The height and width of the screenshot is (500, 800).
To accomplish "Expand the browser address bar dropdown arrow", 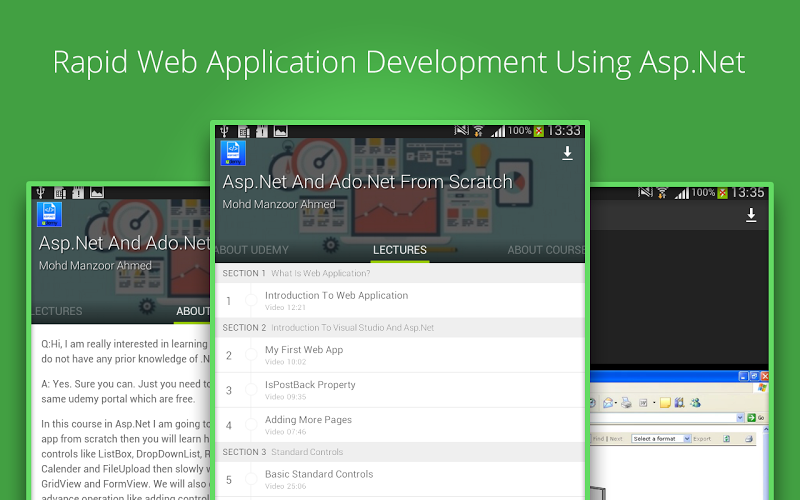I will (740, 417).
